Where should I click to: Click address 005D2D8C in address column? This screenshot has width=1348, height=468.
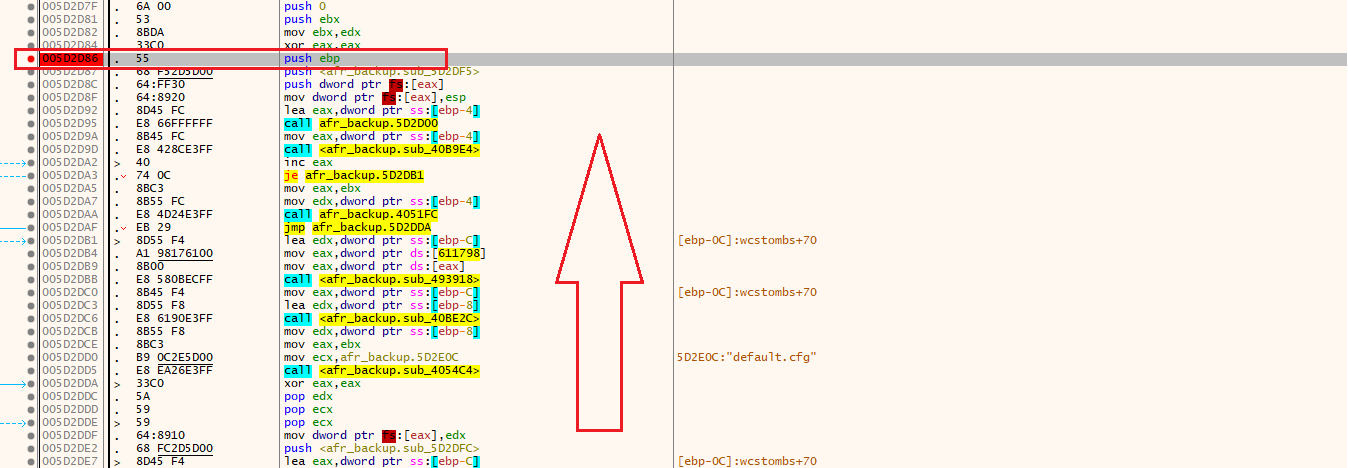pos(70,85)
